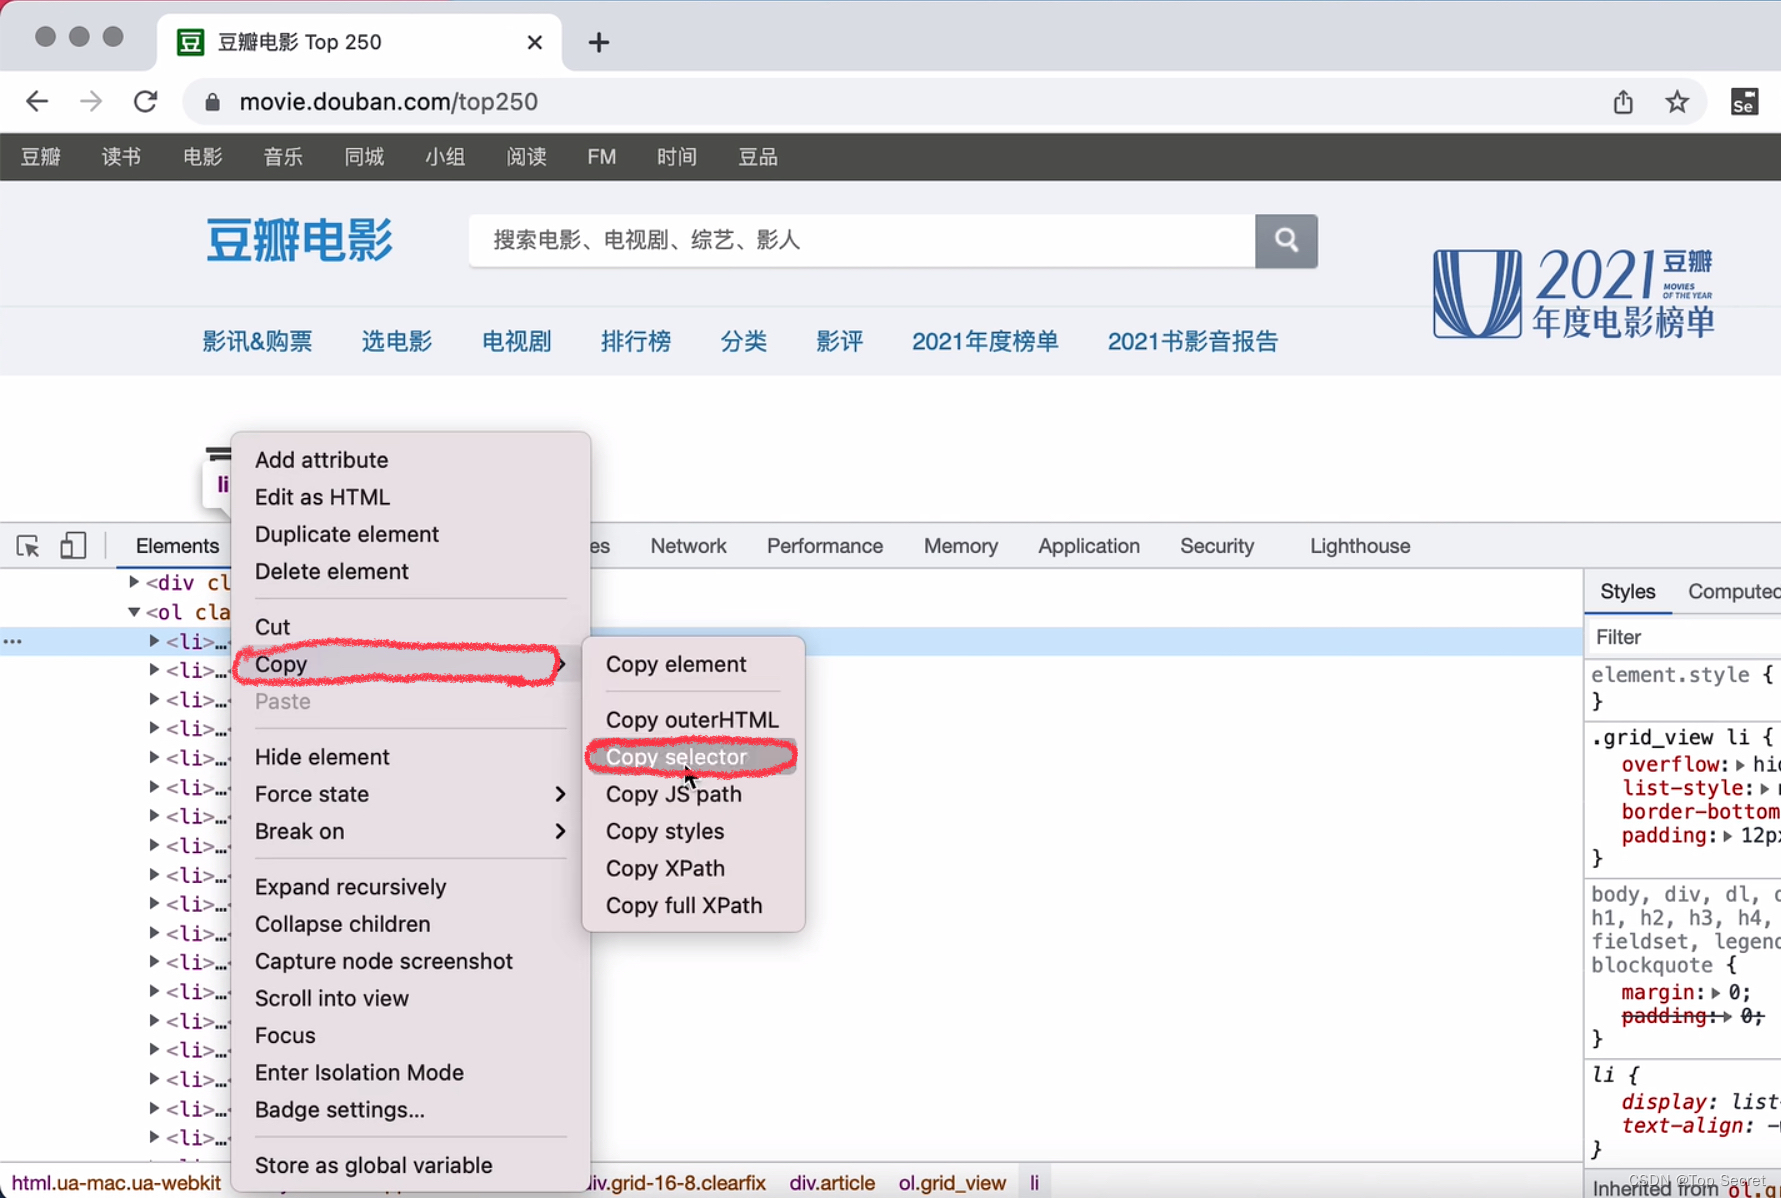The height and width of the screenshot is (1198, 1781).
Task: Bookmark this page with the star icon
Action: (x=1677, y=101)
